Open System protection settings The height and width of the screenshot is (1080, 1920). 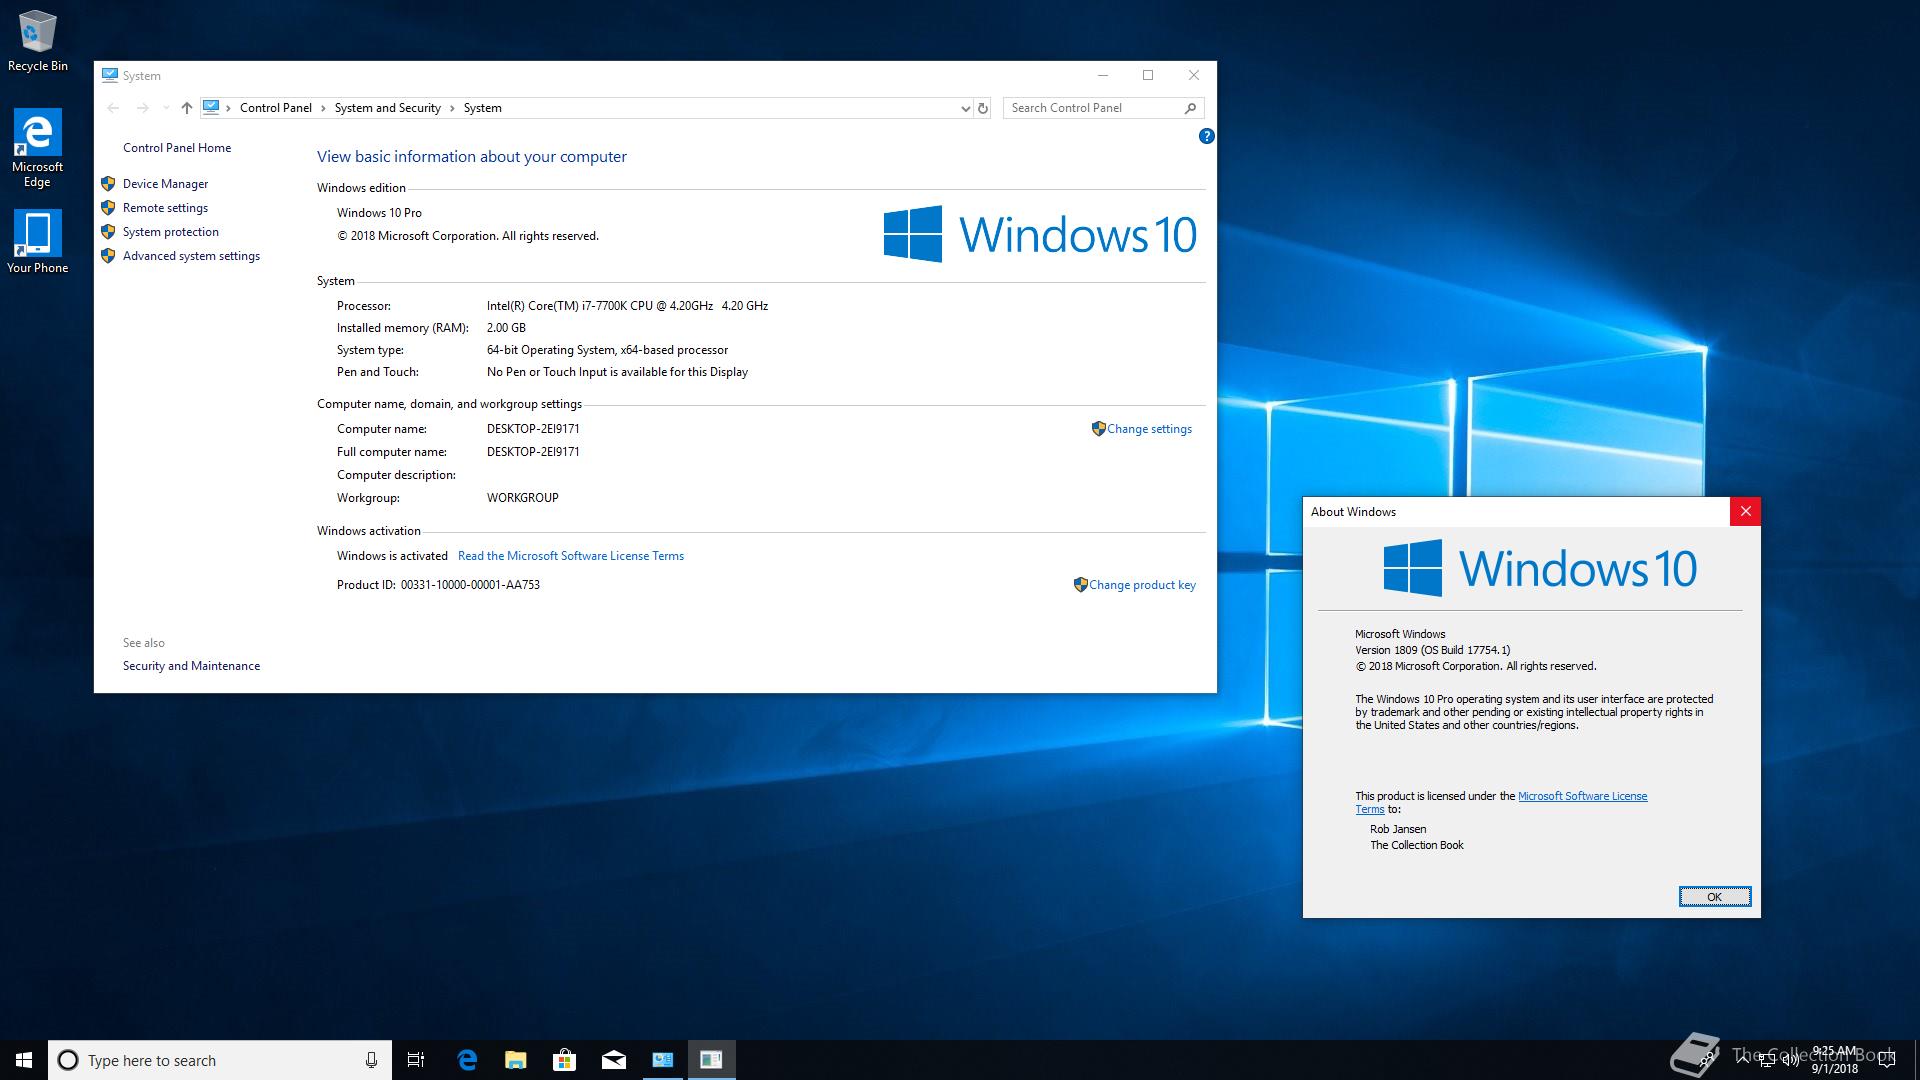click(170, 232)
